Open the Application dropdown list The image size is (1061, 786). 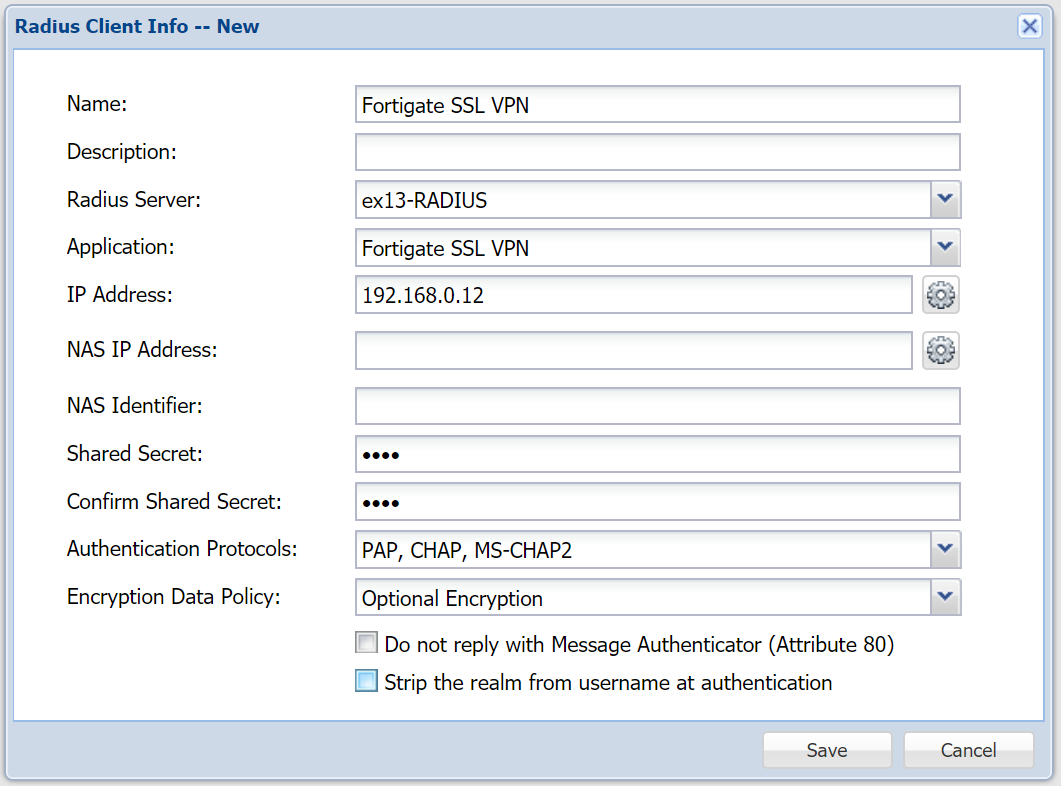(x=945, y=247)
